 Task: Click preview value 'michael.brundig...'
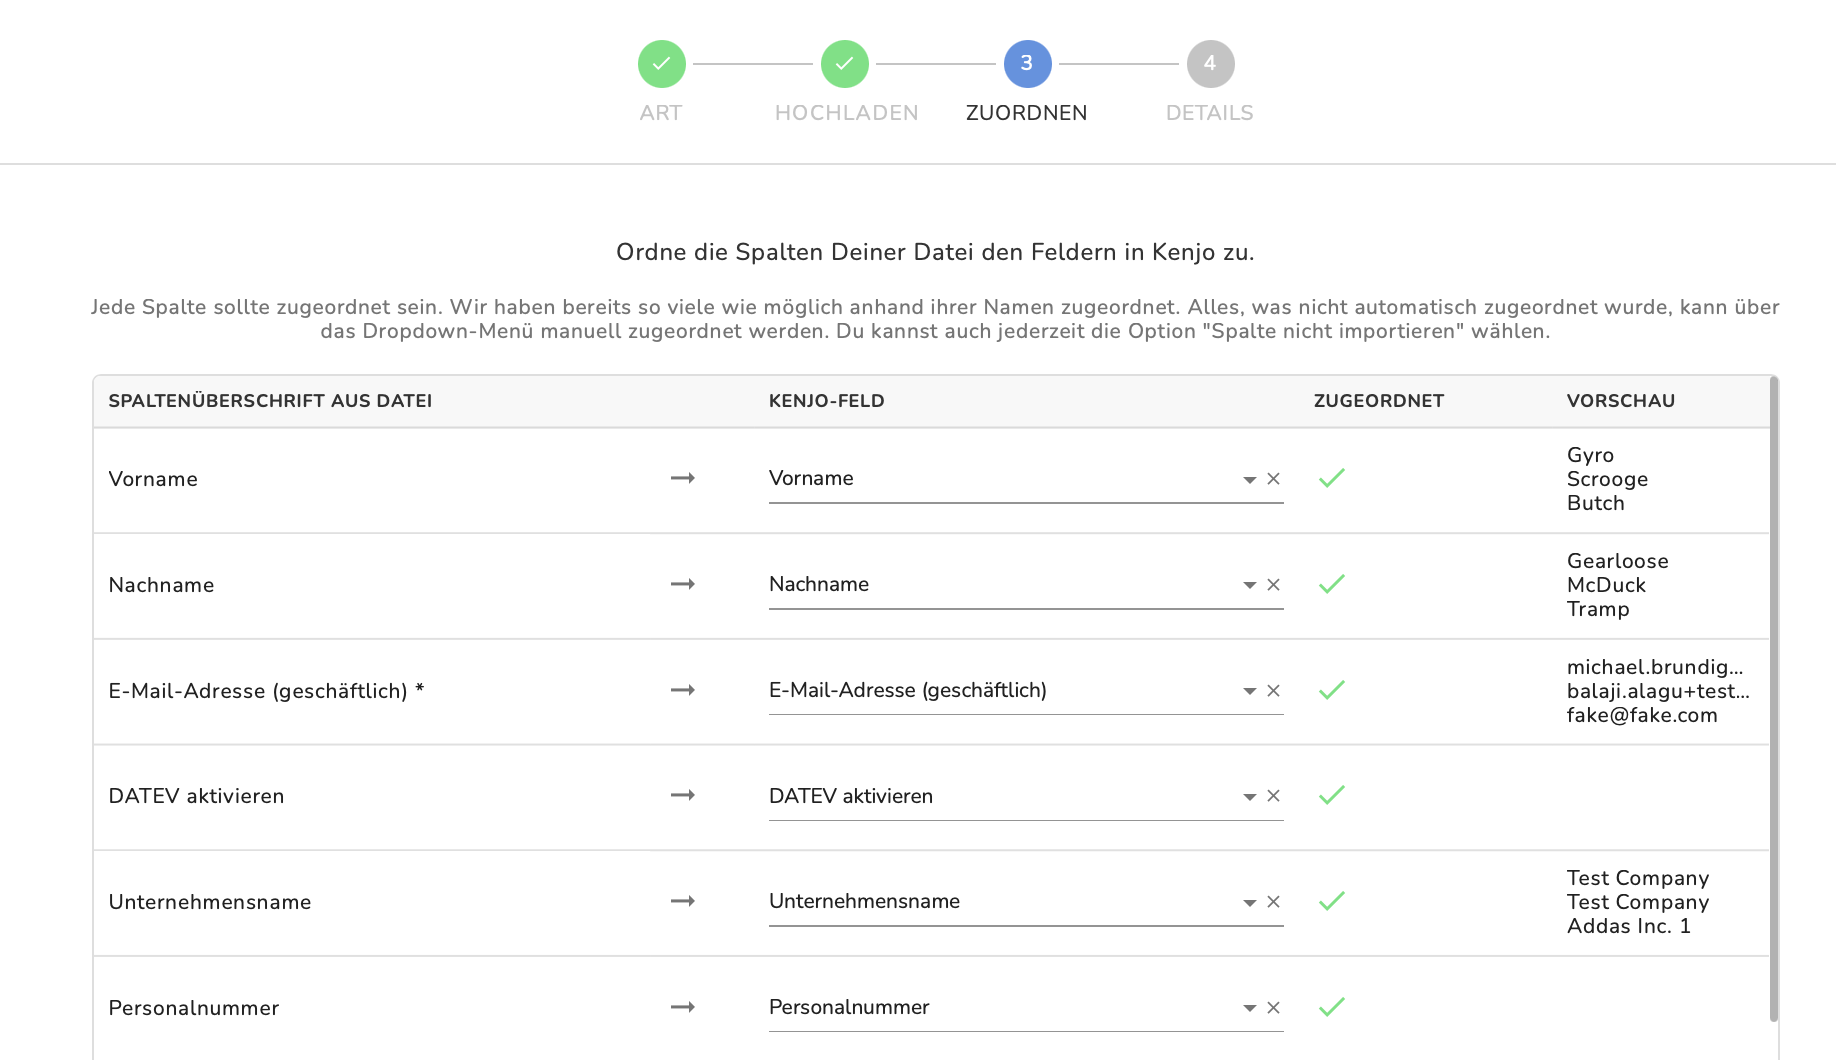click(1655, 667)
